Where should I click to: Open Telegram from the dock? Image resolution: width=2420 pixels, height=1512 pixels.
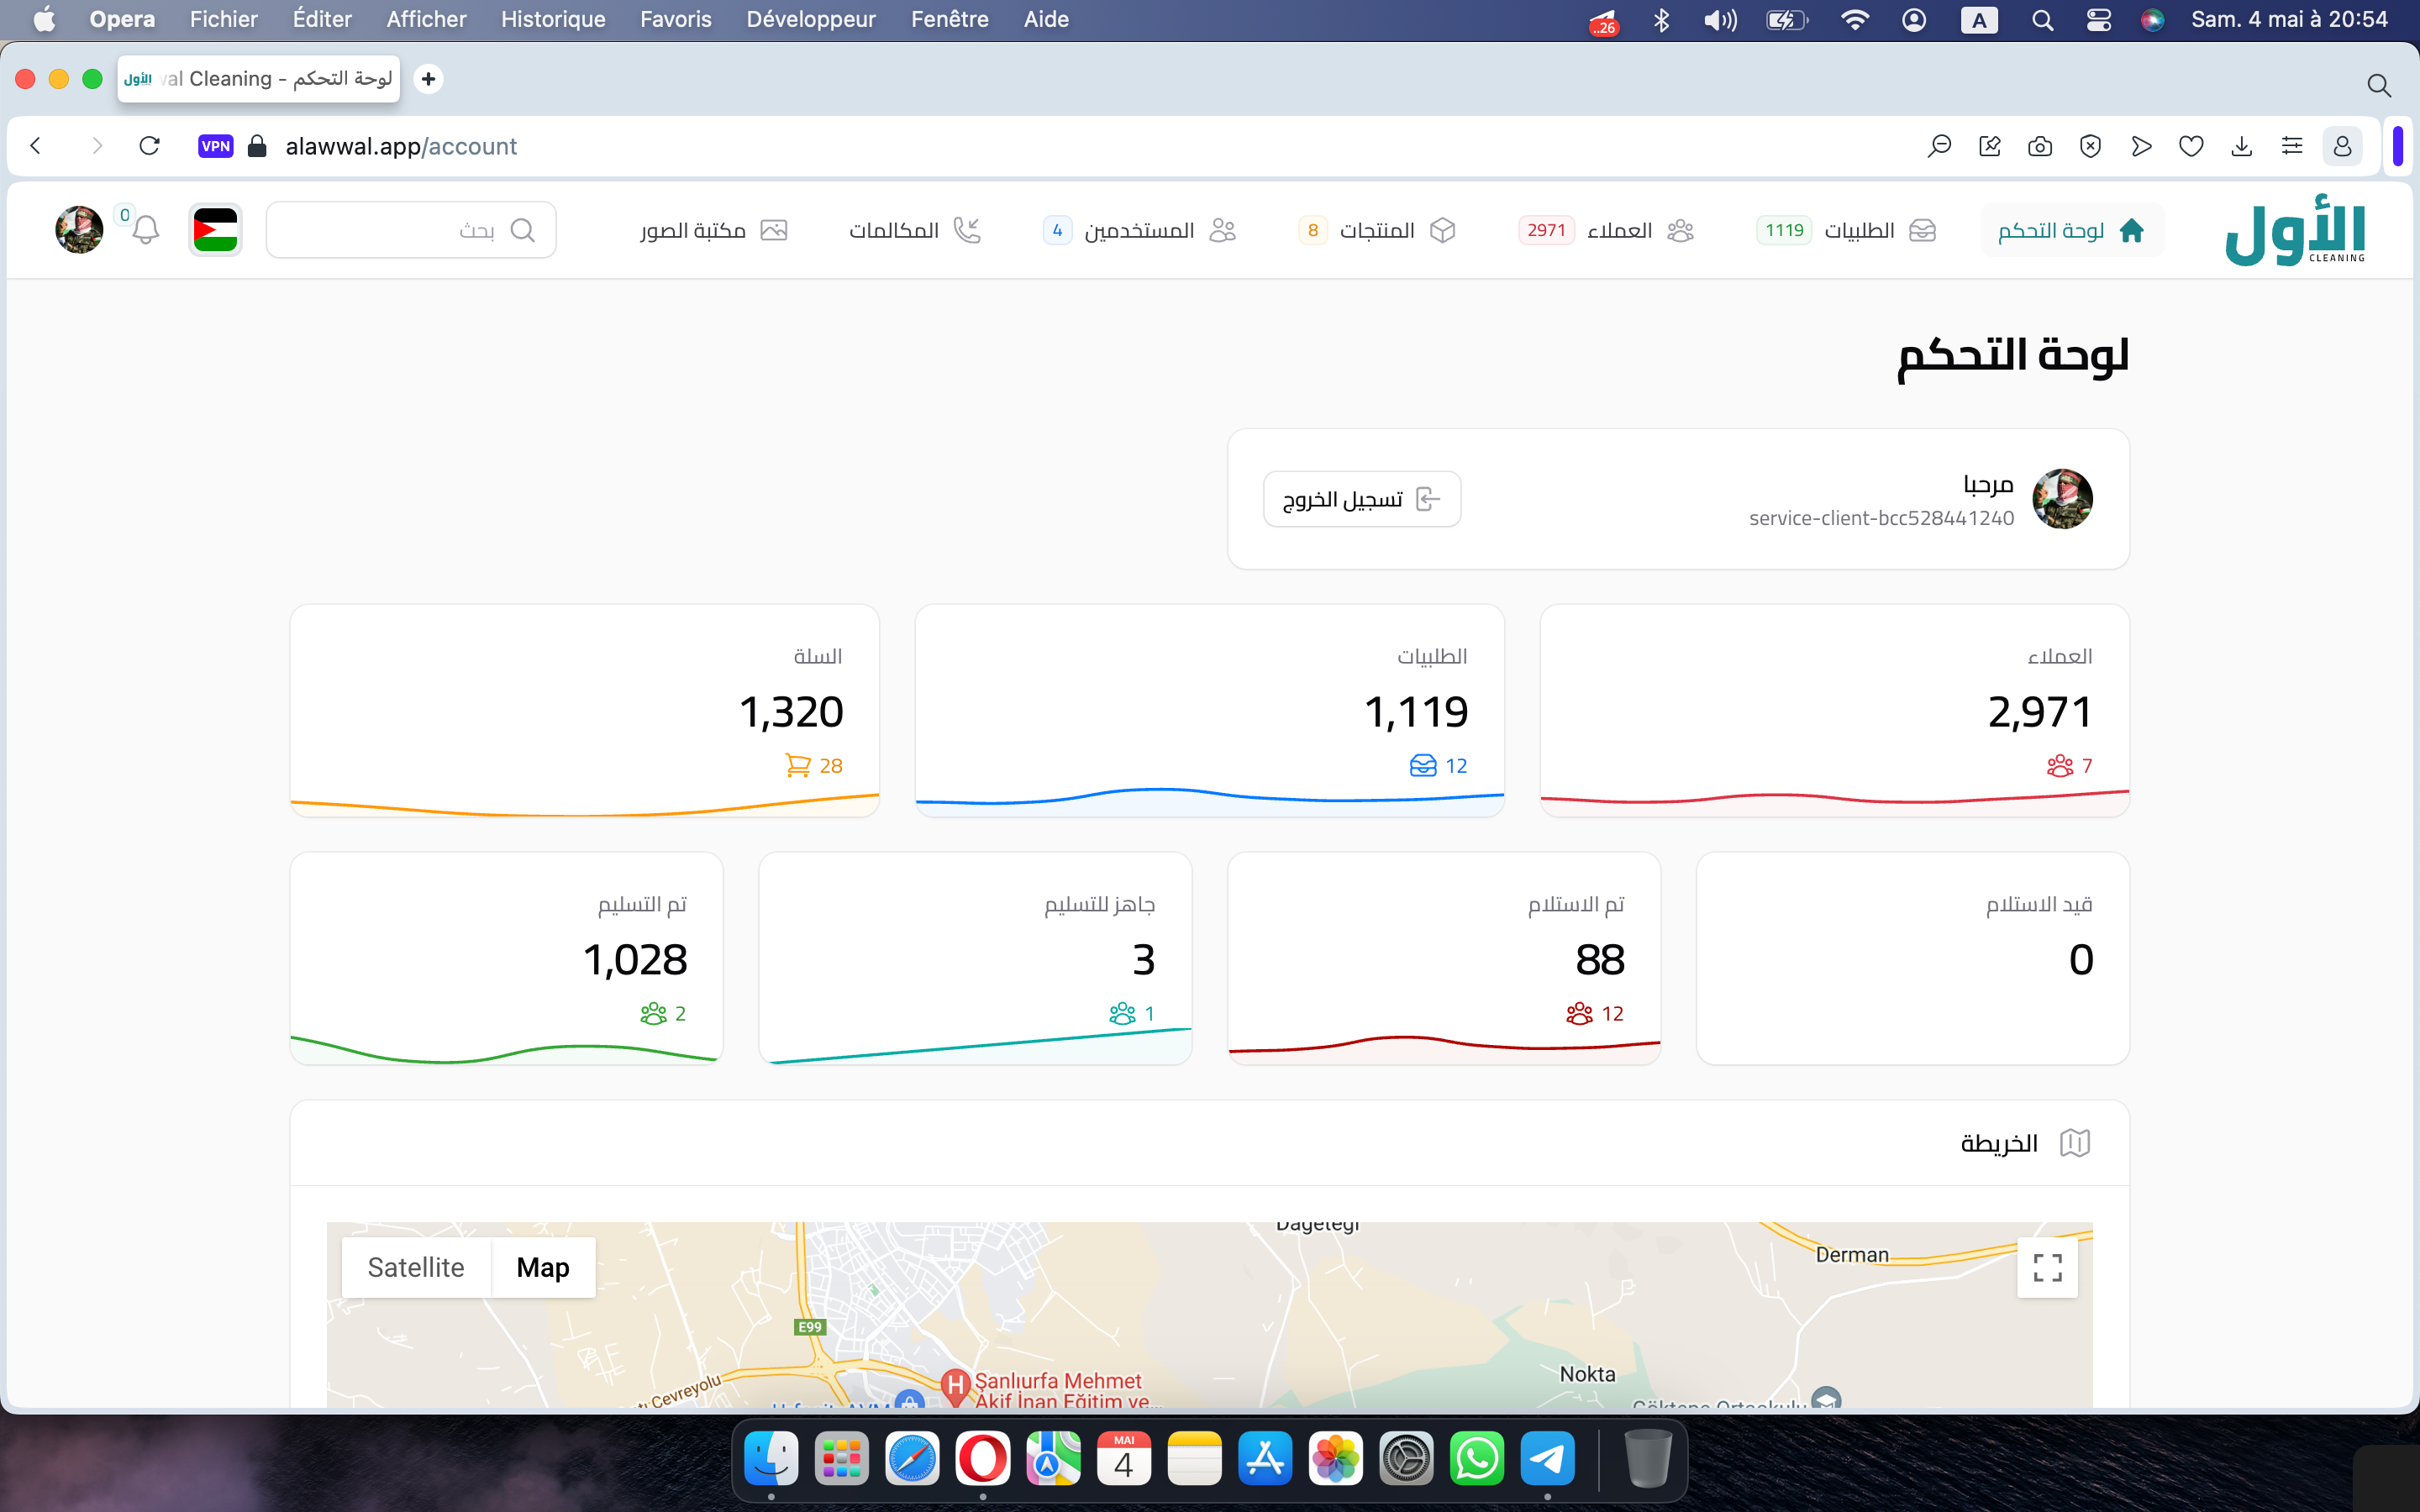coord(1546,1458)
